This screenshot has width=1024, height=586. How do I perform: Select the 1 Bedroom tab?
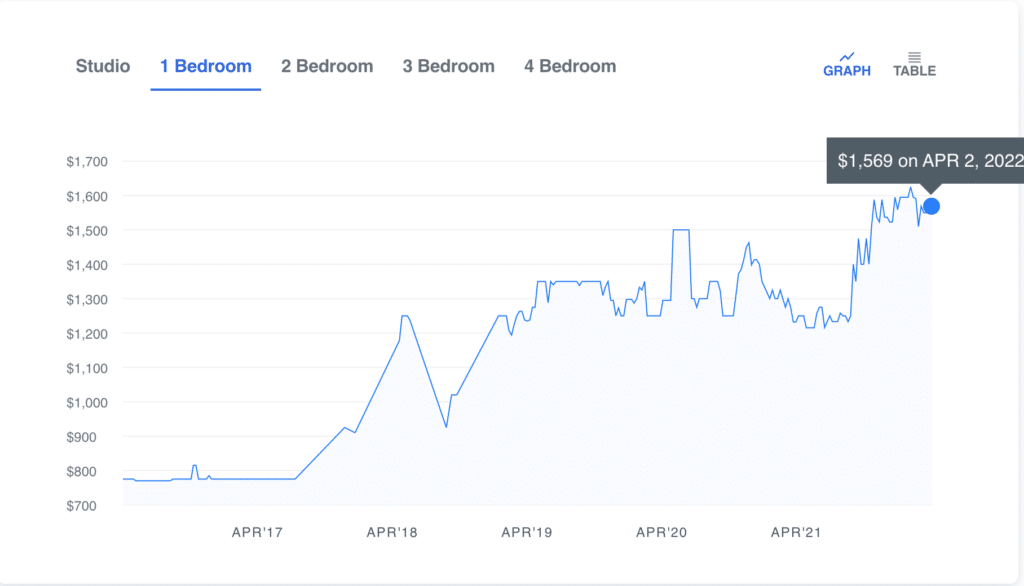click(205, 66)
